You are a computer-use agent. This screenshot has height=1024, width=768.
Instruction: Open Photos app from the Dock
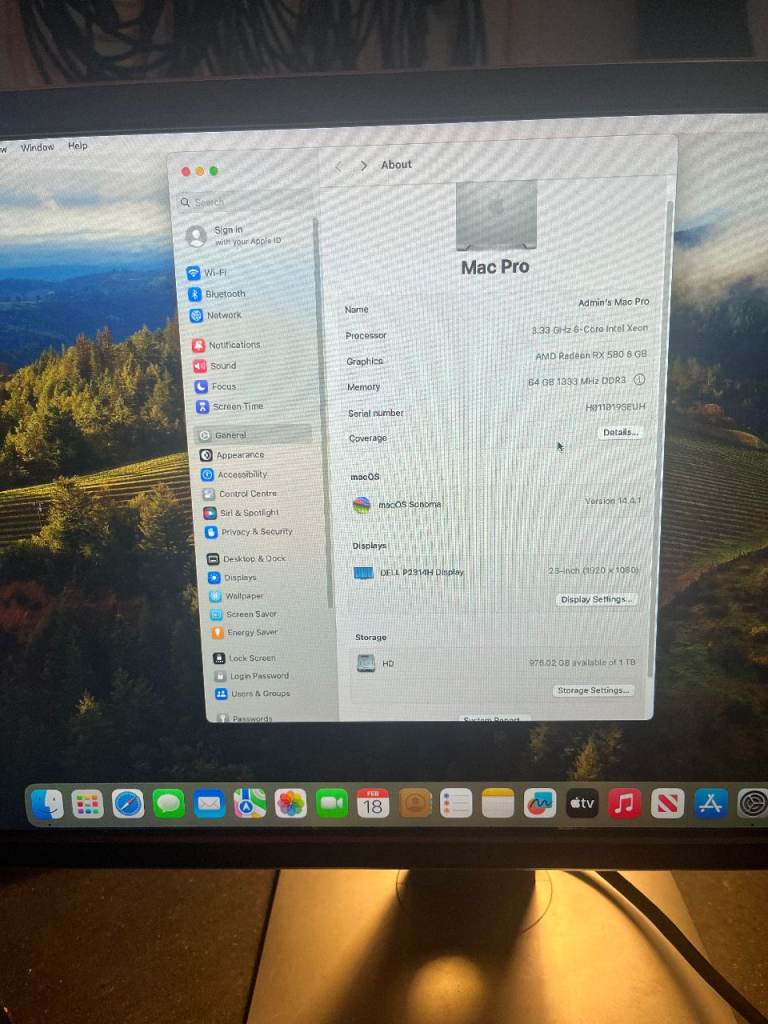tap(291, 803)
